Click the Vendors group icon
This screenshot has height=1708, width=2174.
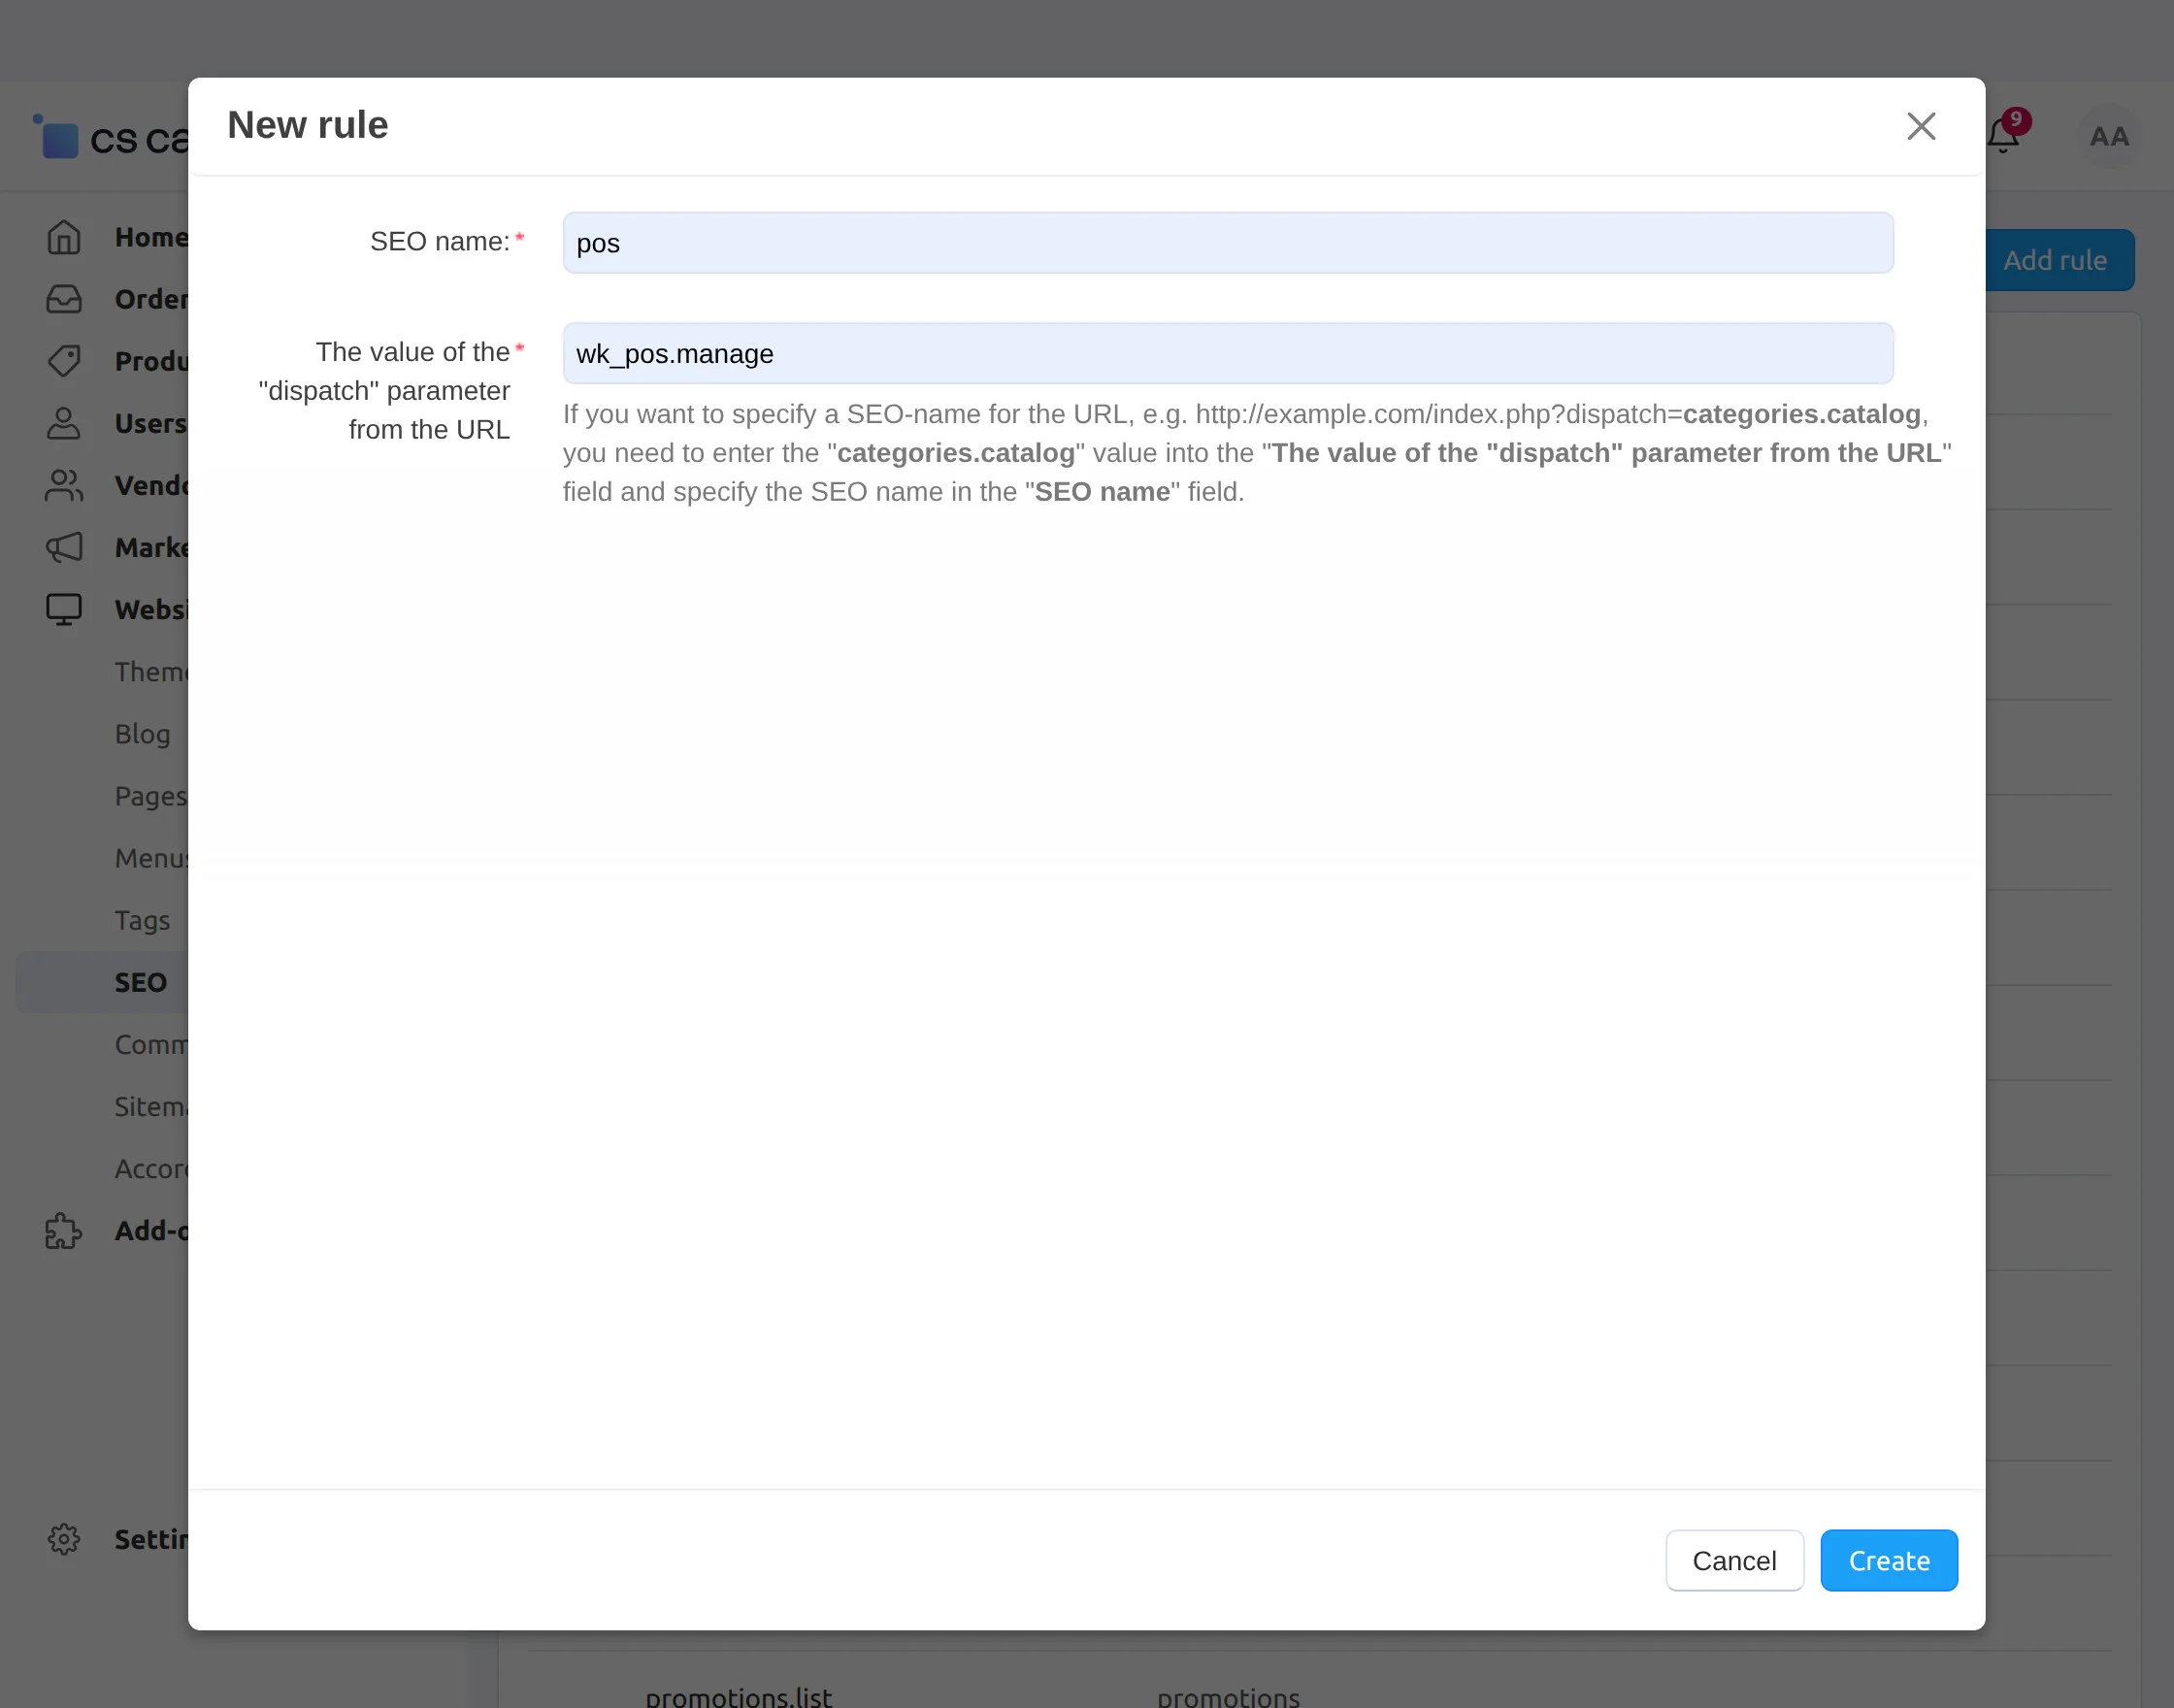click(64, 485)
